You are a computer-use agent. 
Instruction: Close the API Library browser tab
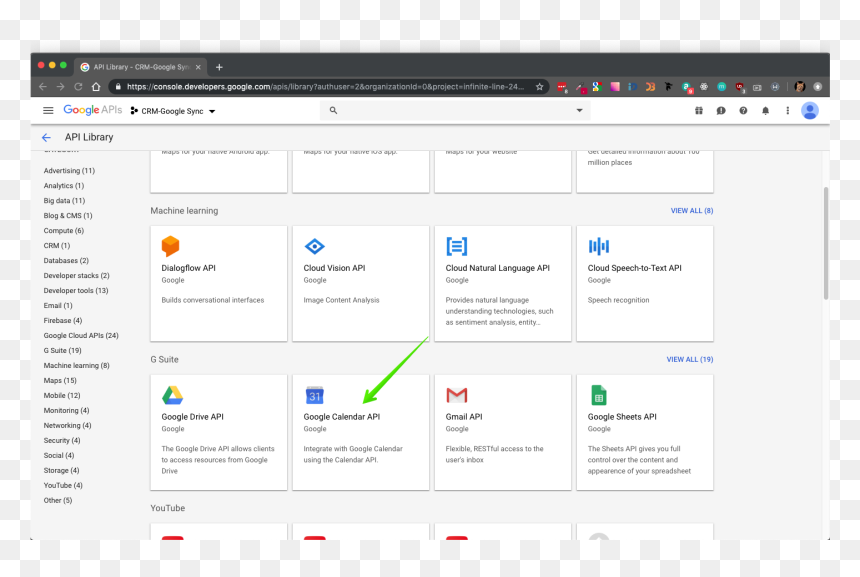198,67
